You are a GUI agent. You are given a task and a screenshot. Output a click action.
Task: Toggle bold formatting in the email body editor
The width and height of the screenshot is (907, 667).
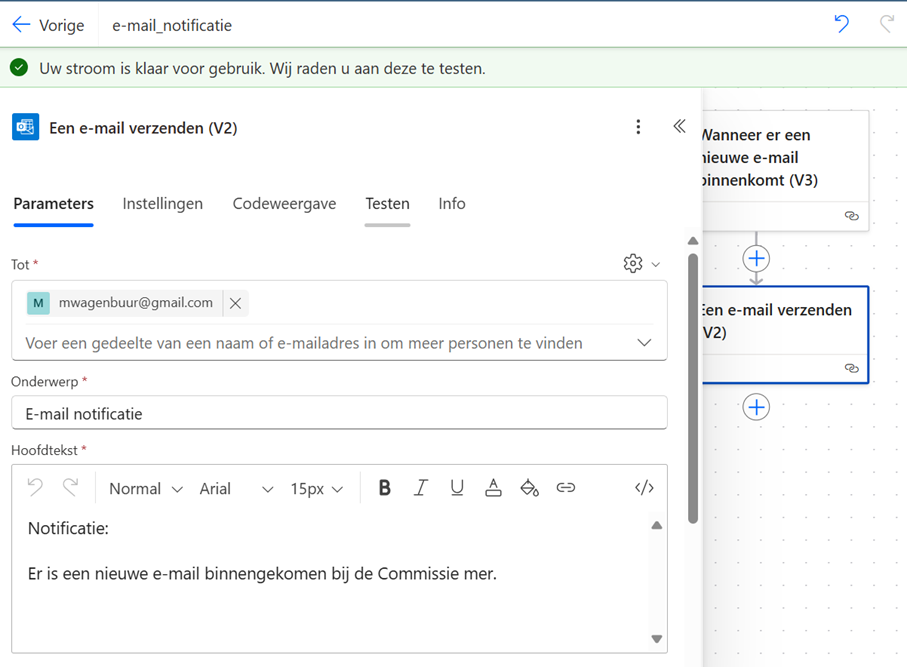pos(384,488)
